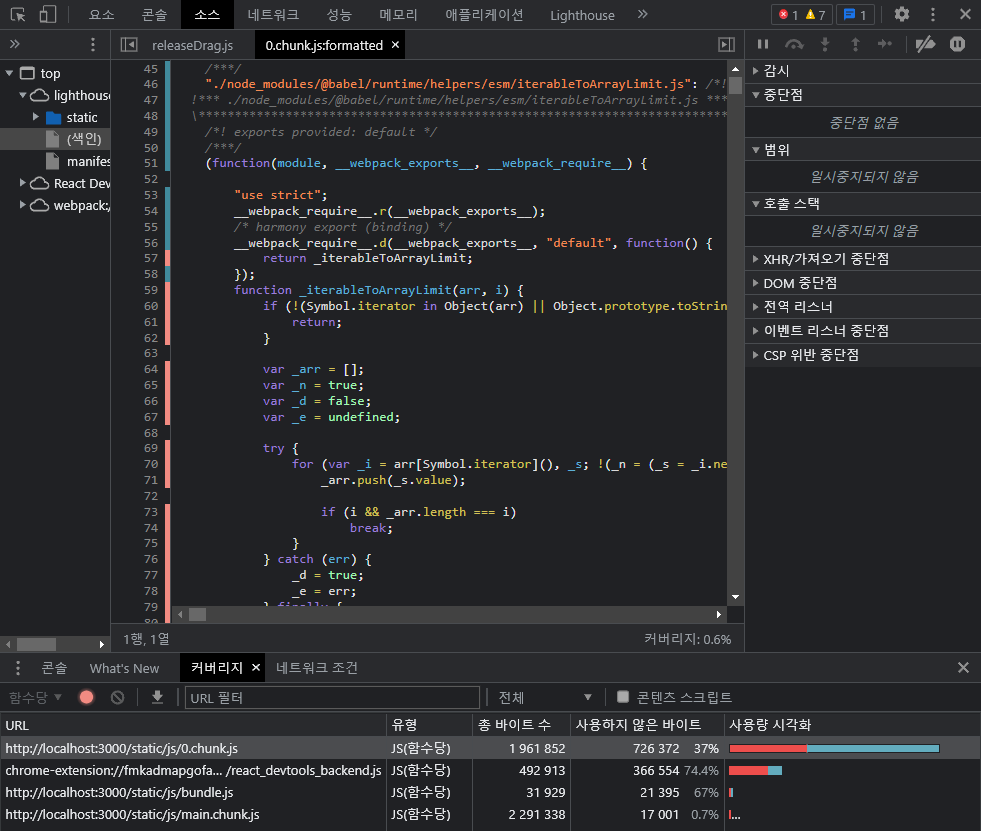The height and width of the screenshot is (831, 981).
Task: Open the 메모리 tab
Action: 398,14
